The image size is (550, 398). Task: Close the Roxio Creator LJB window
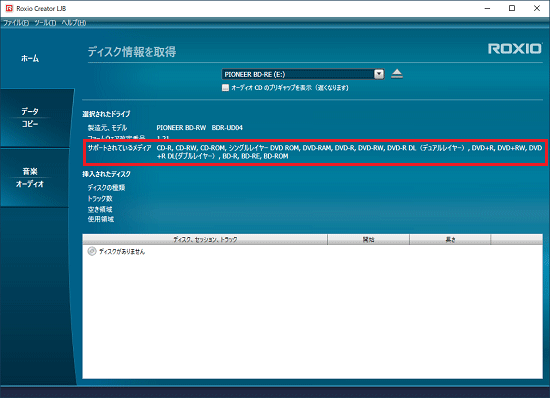(537, 8)
